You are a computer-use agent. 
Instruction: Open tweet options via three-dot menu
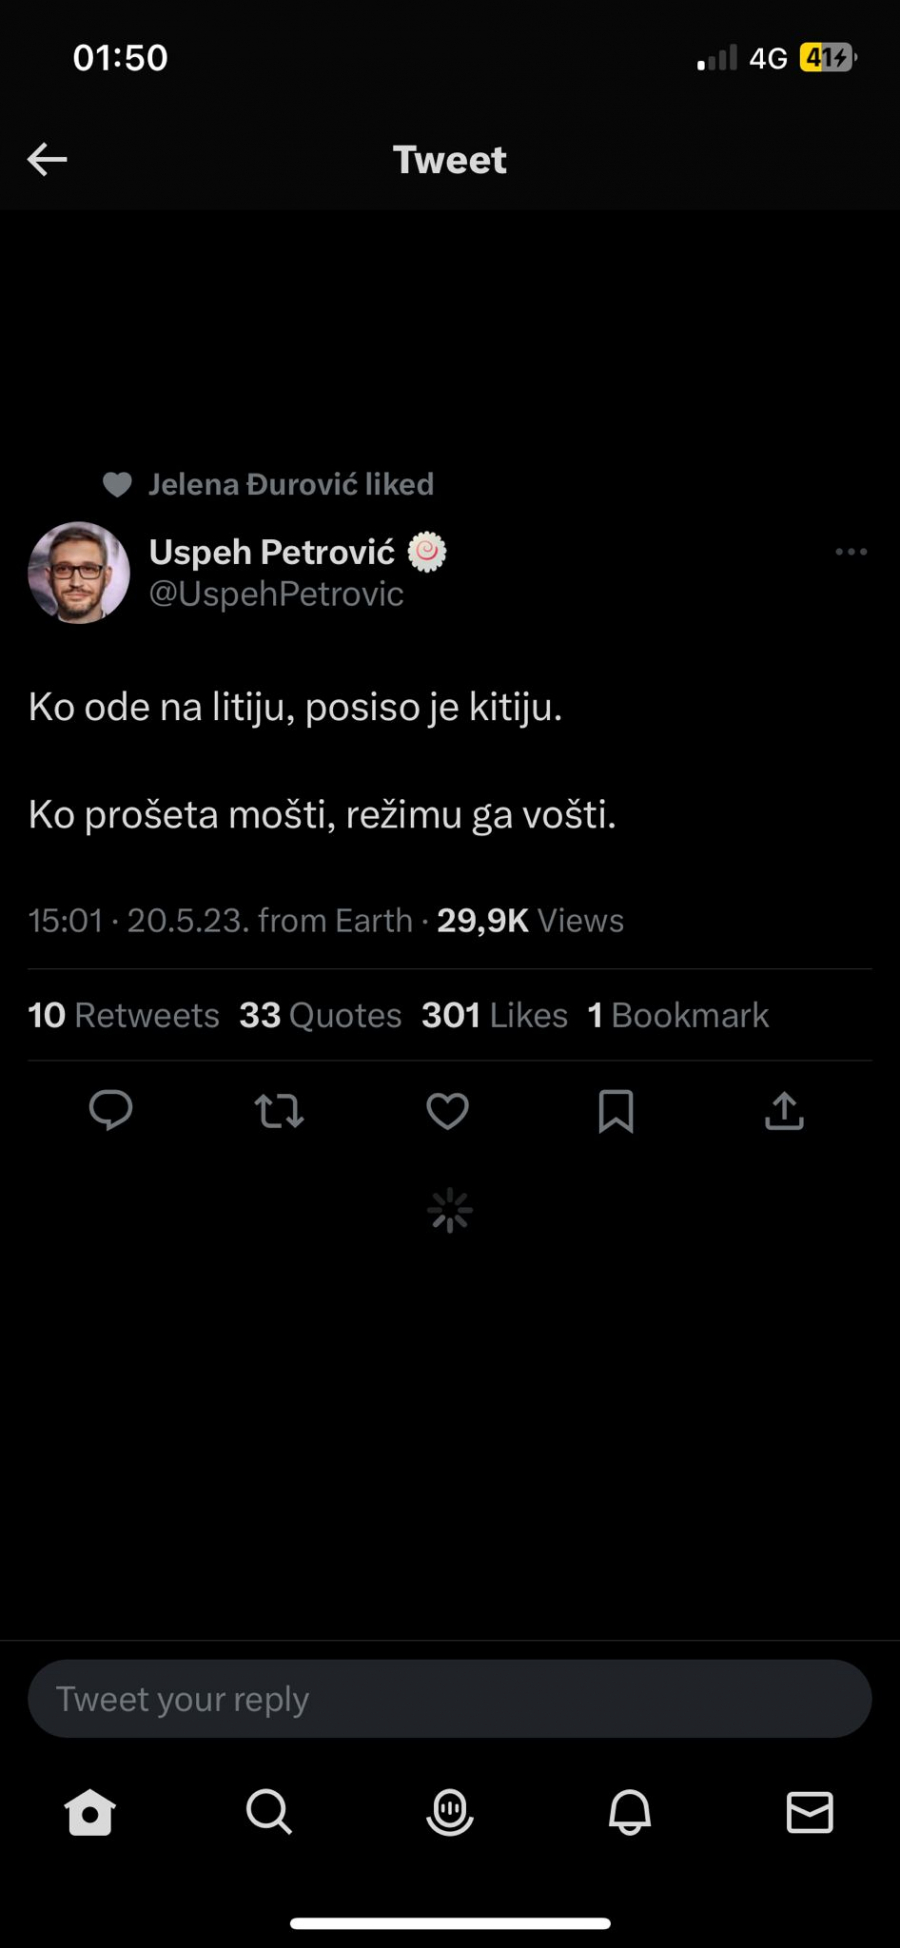pyautogui.click(x=851, y=551)
